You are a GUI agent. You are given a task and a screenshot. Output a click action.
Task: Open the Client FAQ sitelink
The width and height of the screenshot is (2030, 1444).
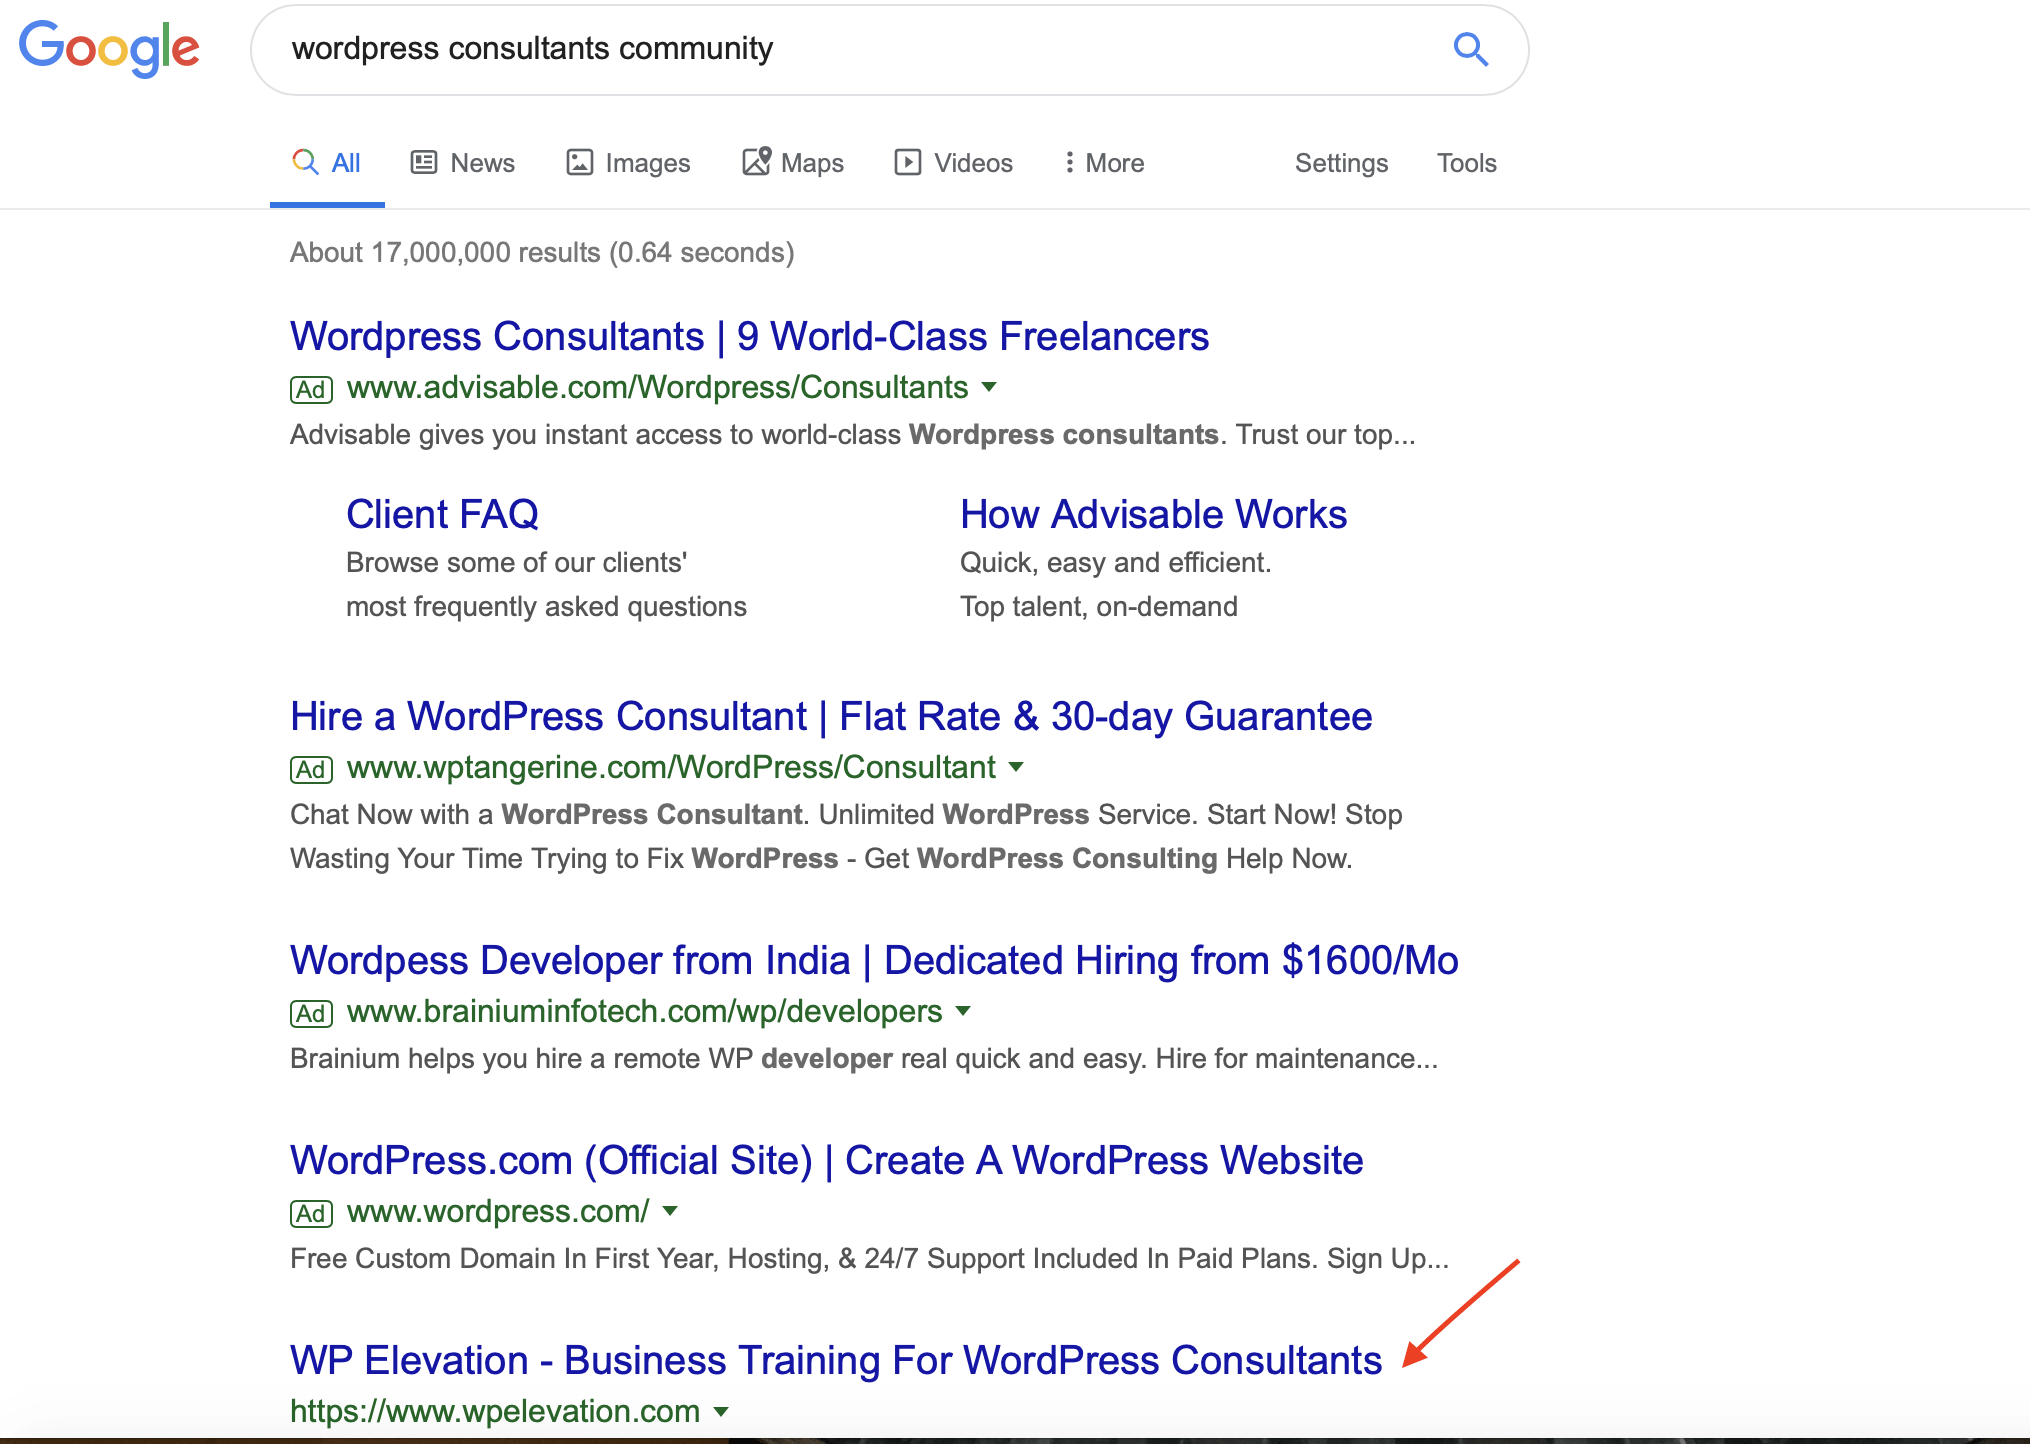point(442,514)
